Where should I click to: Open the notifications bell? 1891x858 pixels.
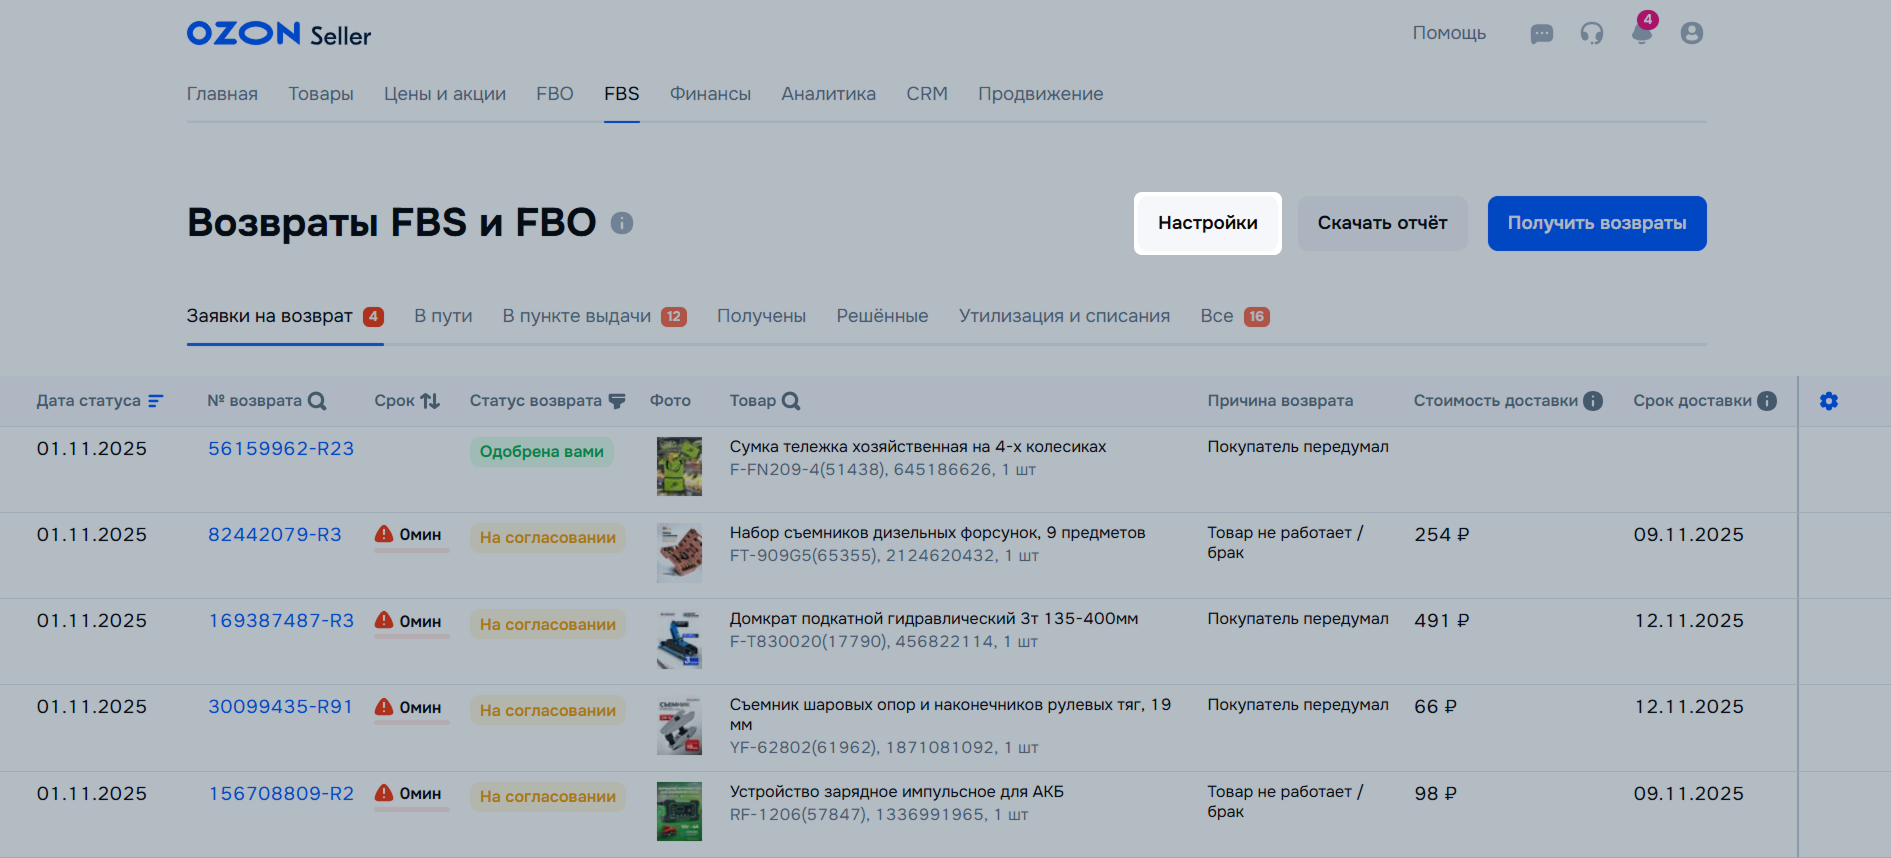coord(1641,34)
